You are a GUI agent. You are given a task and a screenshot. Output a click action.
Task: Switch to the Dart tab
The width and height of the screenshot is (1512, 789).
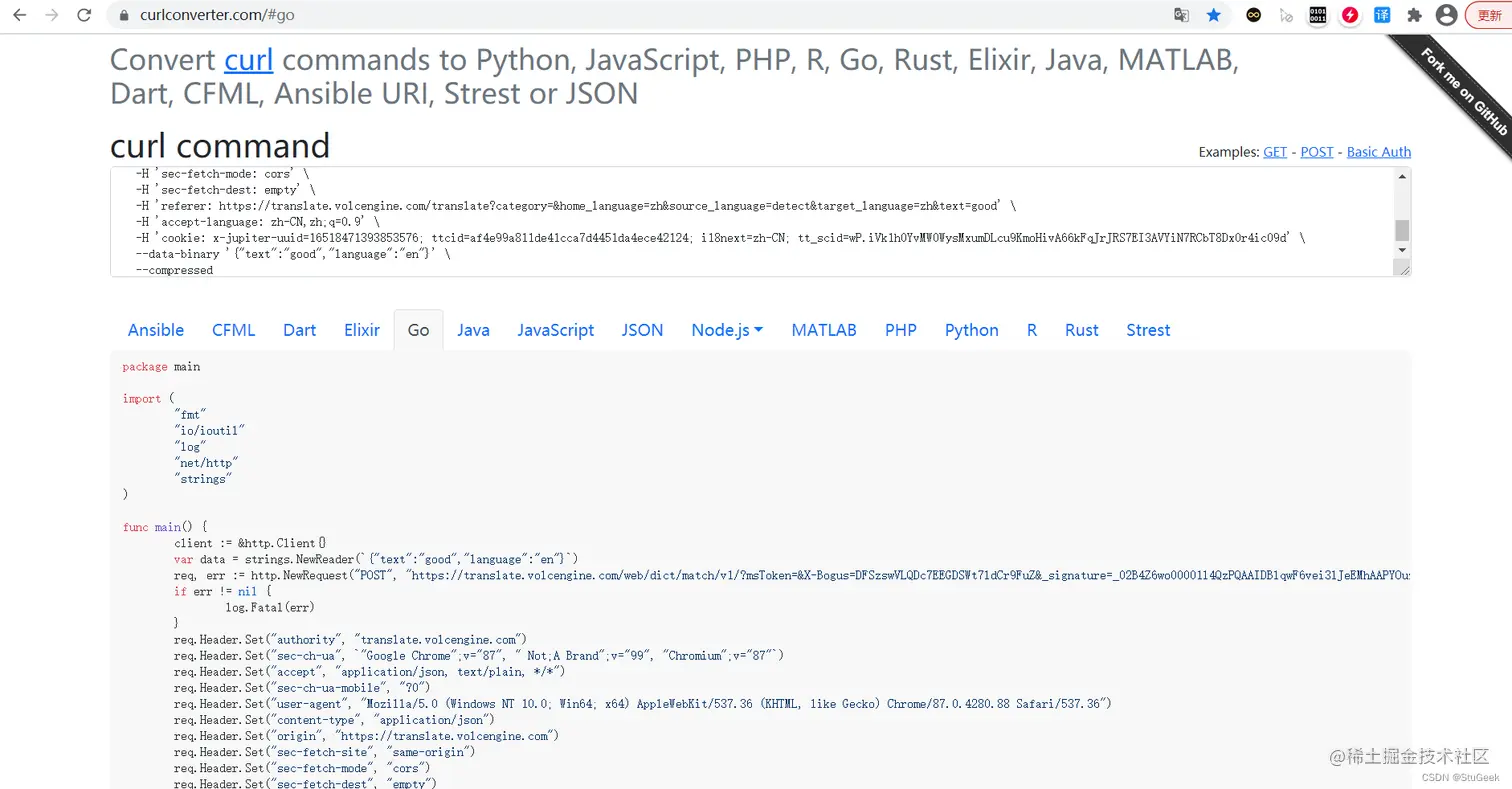point(299,330)
